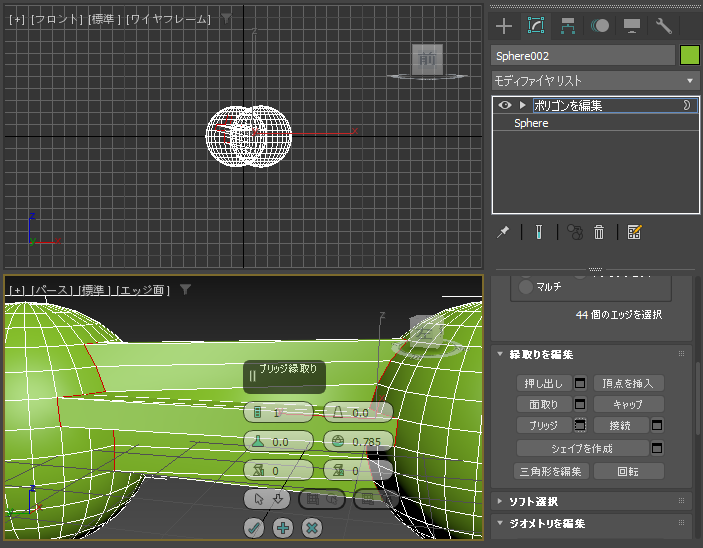Click the 接続 button
Viewport: 703px width, 548px height.
(x=621, y=425)
